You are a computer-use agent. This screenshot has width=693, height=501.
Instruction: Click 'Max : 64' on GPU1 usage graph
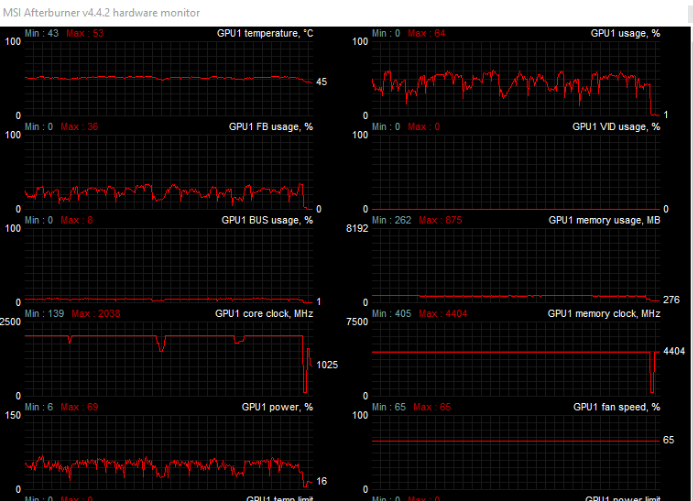[x=426, y=34]
